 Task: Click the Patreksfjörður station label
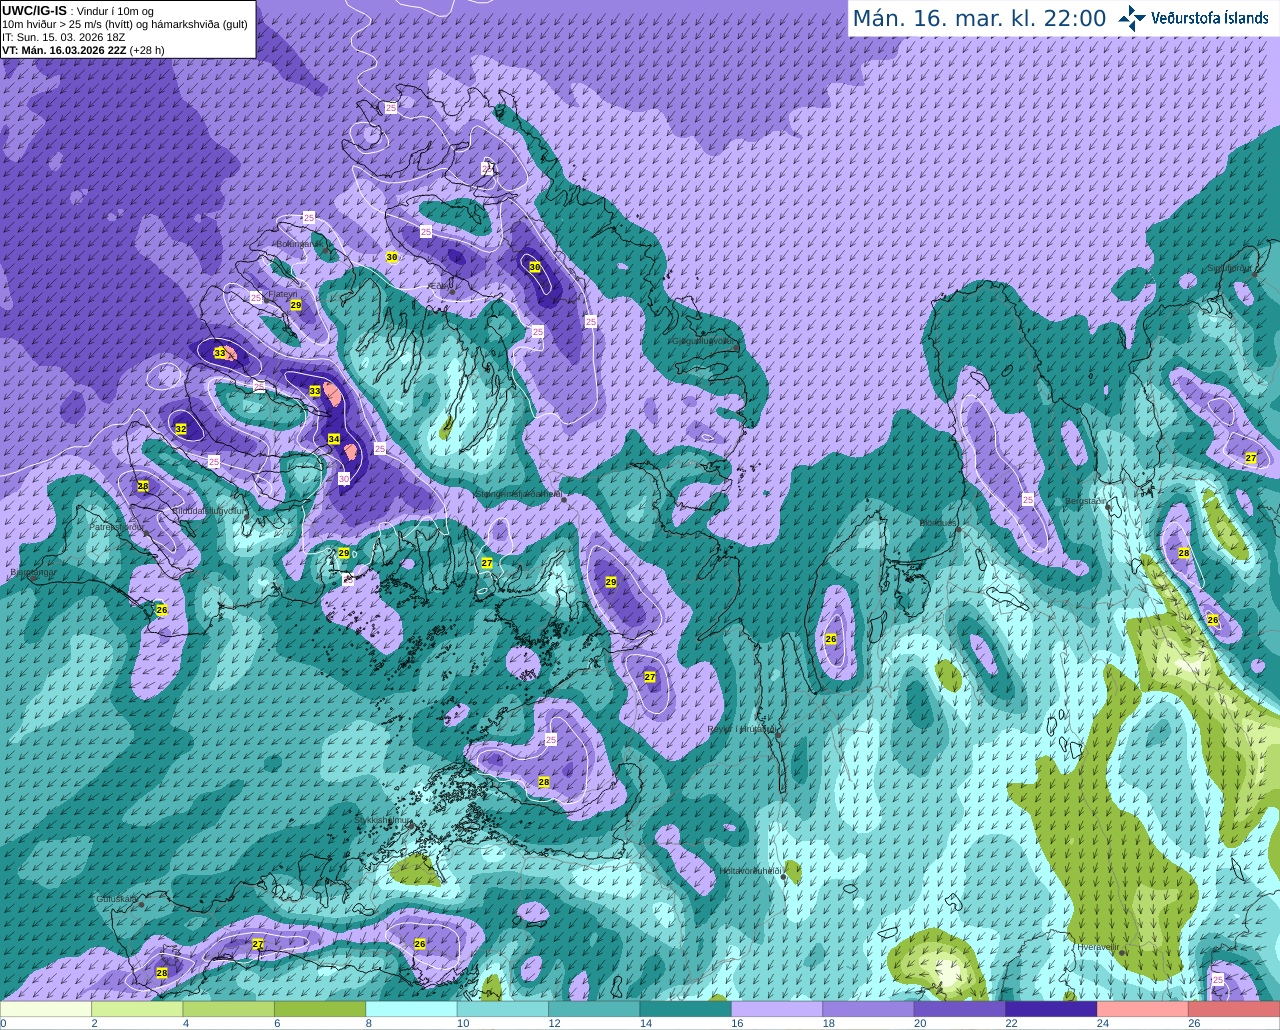click(117, 526)
